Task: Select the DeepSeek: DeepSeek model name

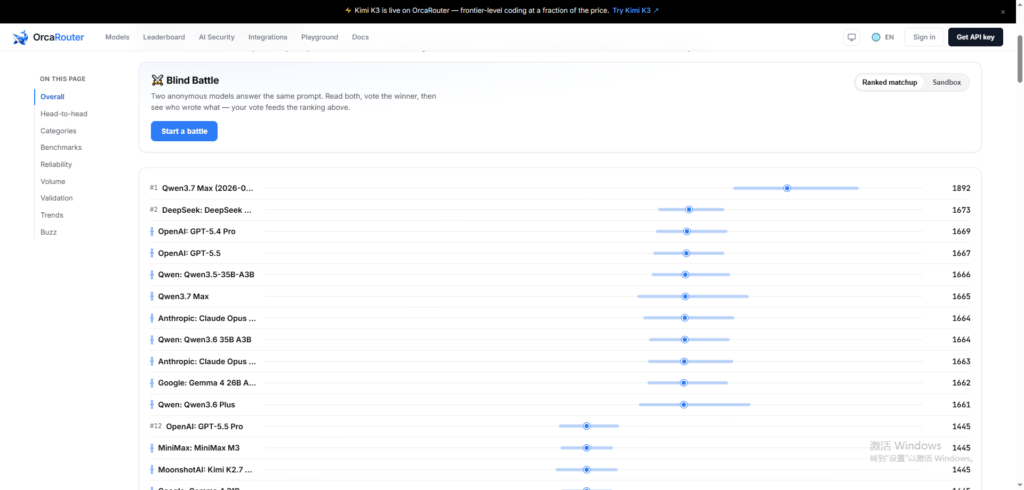Action: [x=207, y=210]
